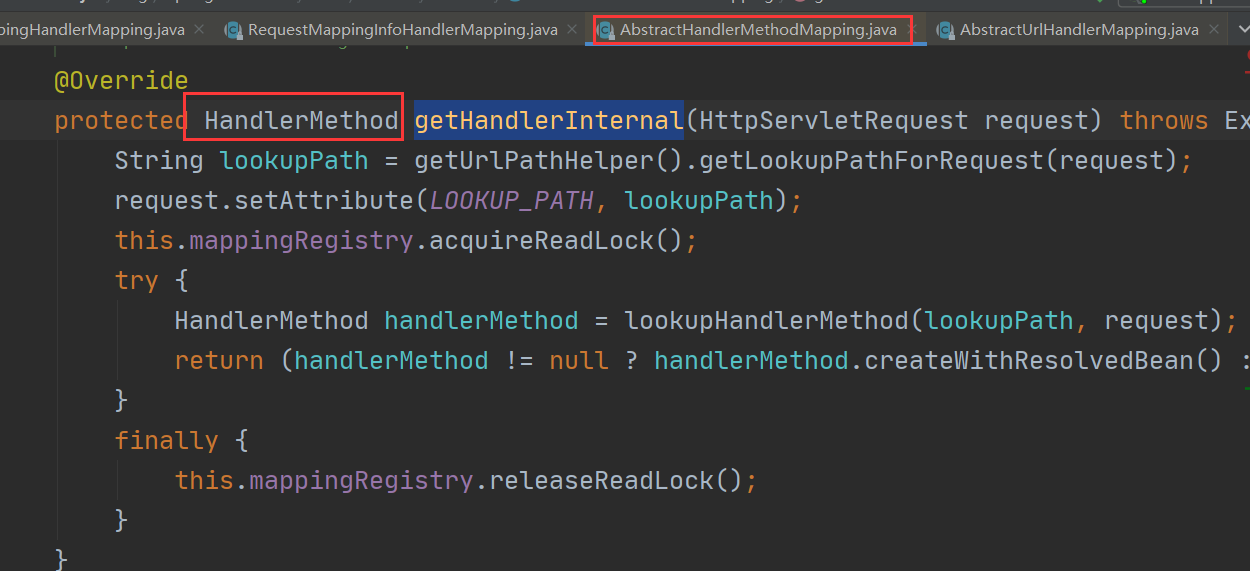The height and width of the screenshot is (571, 1250).
Task: Click the LOOKUP_PATH constant
Action: (x=512, y=201)
